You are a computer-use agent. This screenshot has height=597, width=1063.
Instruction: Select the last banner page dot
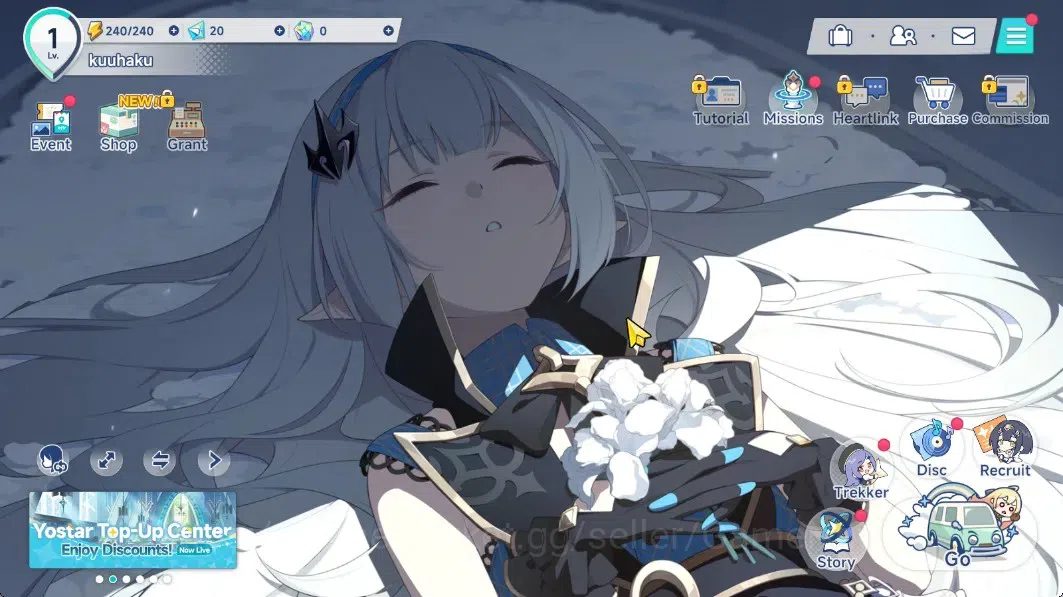[167, 579]
